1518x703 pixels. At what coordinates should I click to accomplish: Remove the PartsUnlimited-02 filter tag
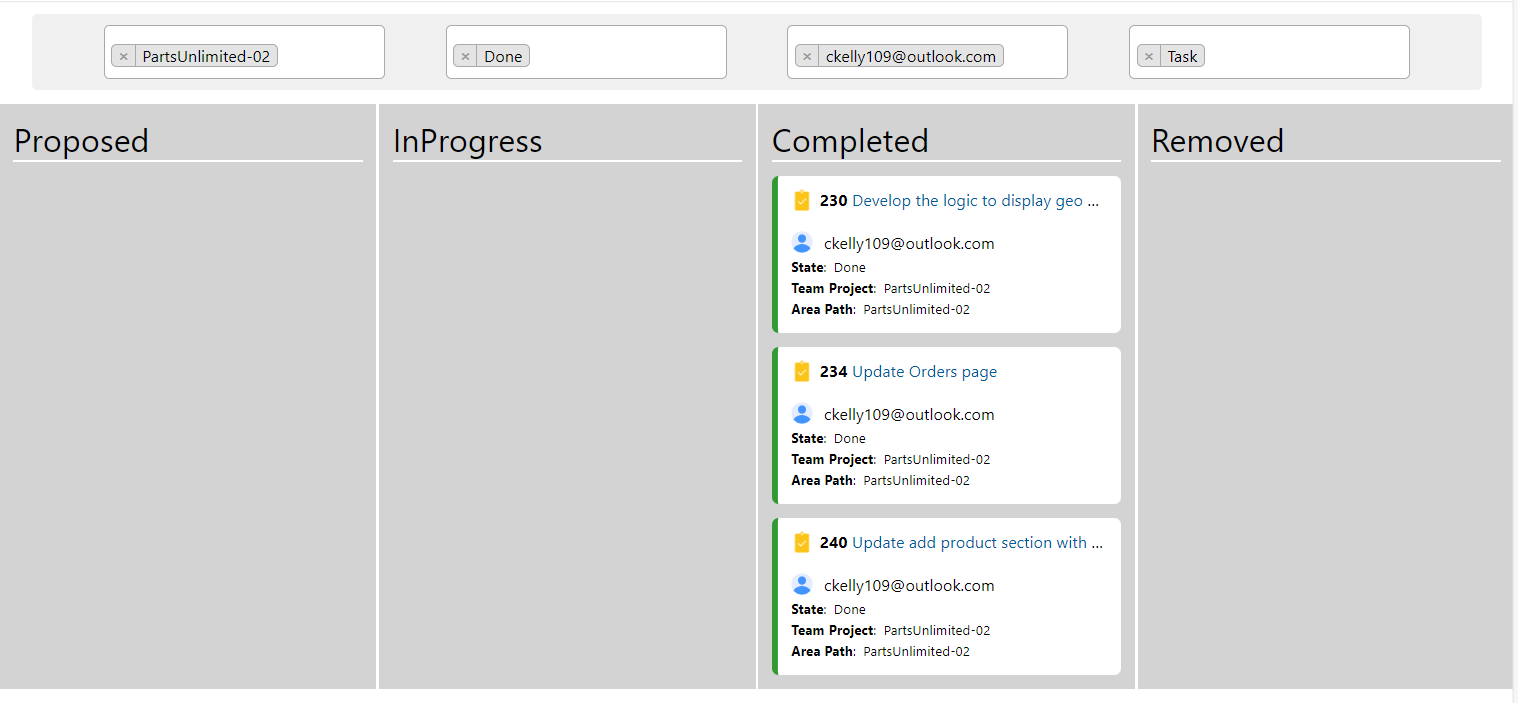124,57
